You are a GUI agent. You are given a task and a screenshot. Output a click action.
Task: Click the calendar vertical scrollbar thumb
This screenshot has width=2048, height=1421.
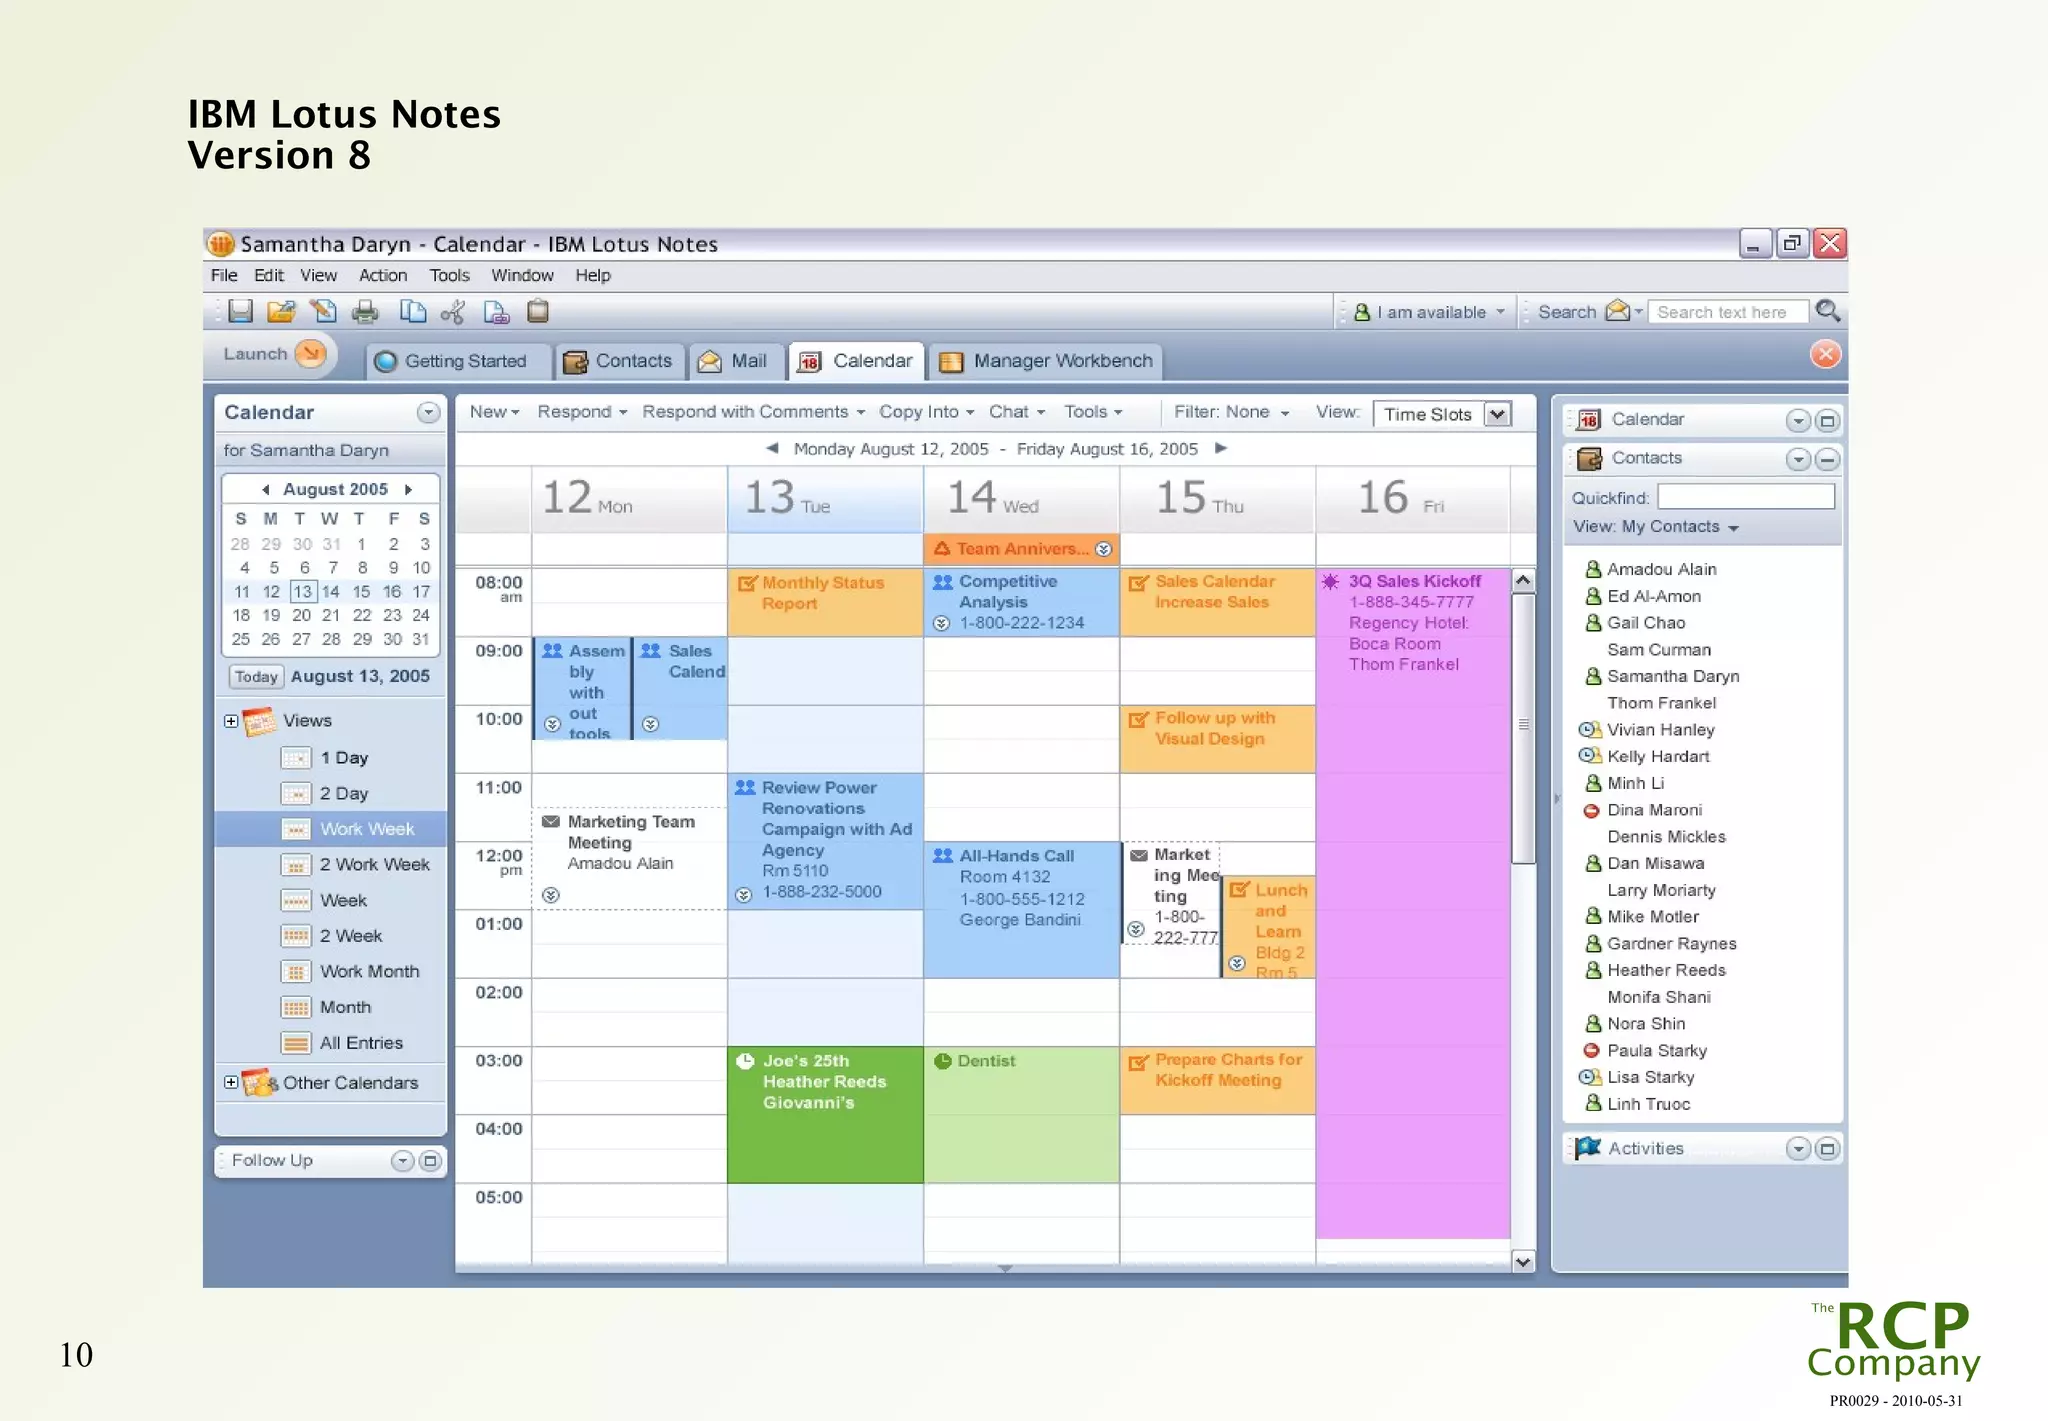click(1523, 727)
